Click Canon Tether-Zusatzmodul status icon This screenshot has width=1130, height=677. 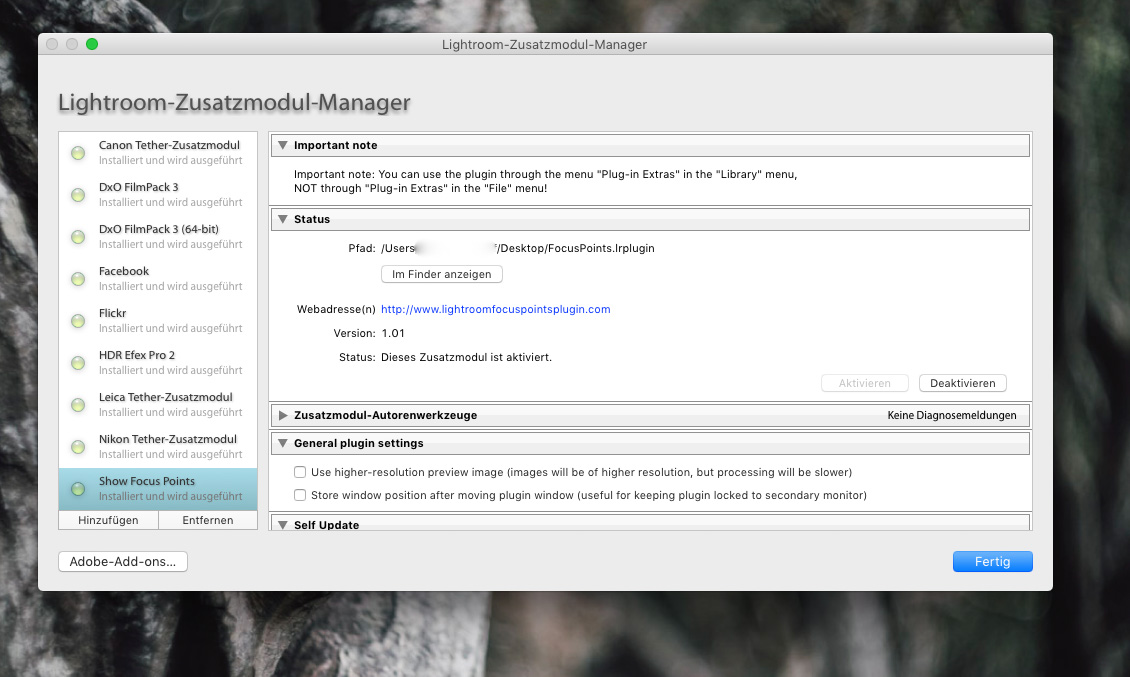pos(78,153)
